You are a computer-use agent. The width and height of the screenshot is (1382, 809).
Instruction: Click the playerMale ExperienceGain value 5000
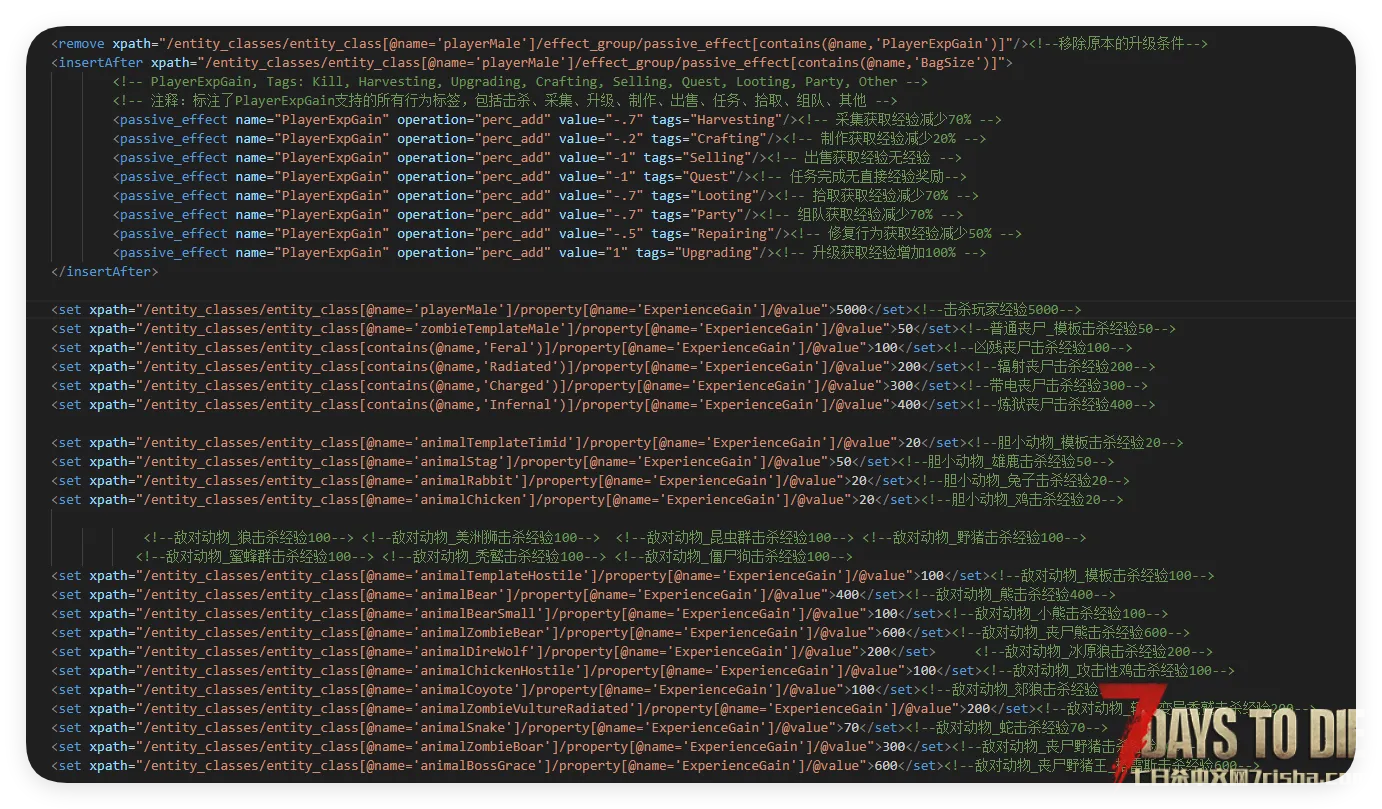coord(851,310)
